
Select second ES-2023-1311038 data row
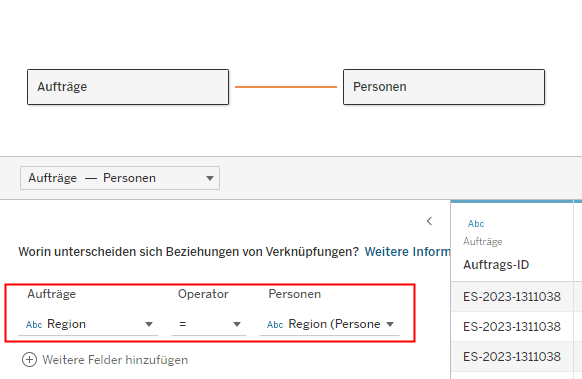tap(512, 327)
